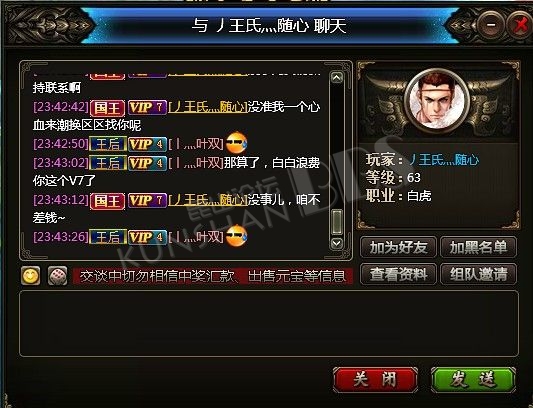Send a 组队邀请 team invite
The height and width of the screenshot is (408, 533).
tap(479, 274)
